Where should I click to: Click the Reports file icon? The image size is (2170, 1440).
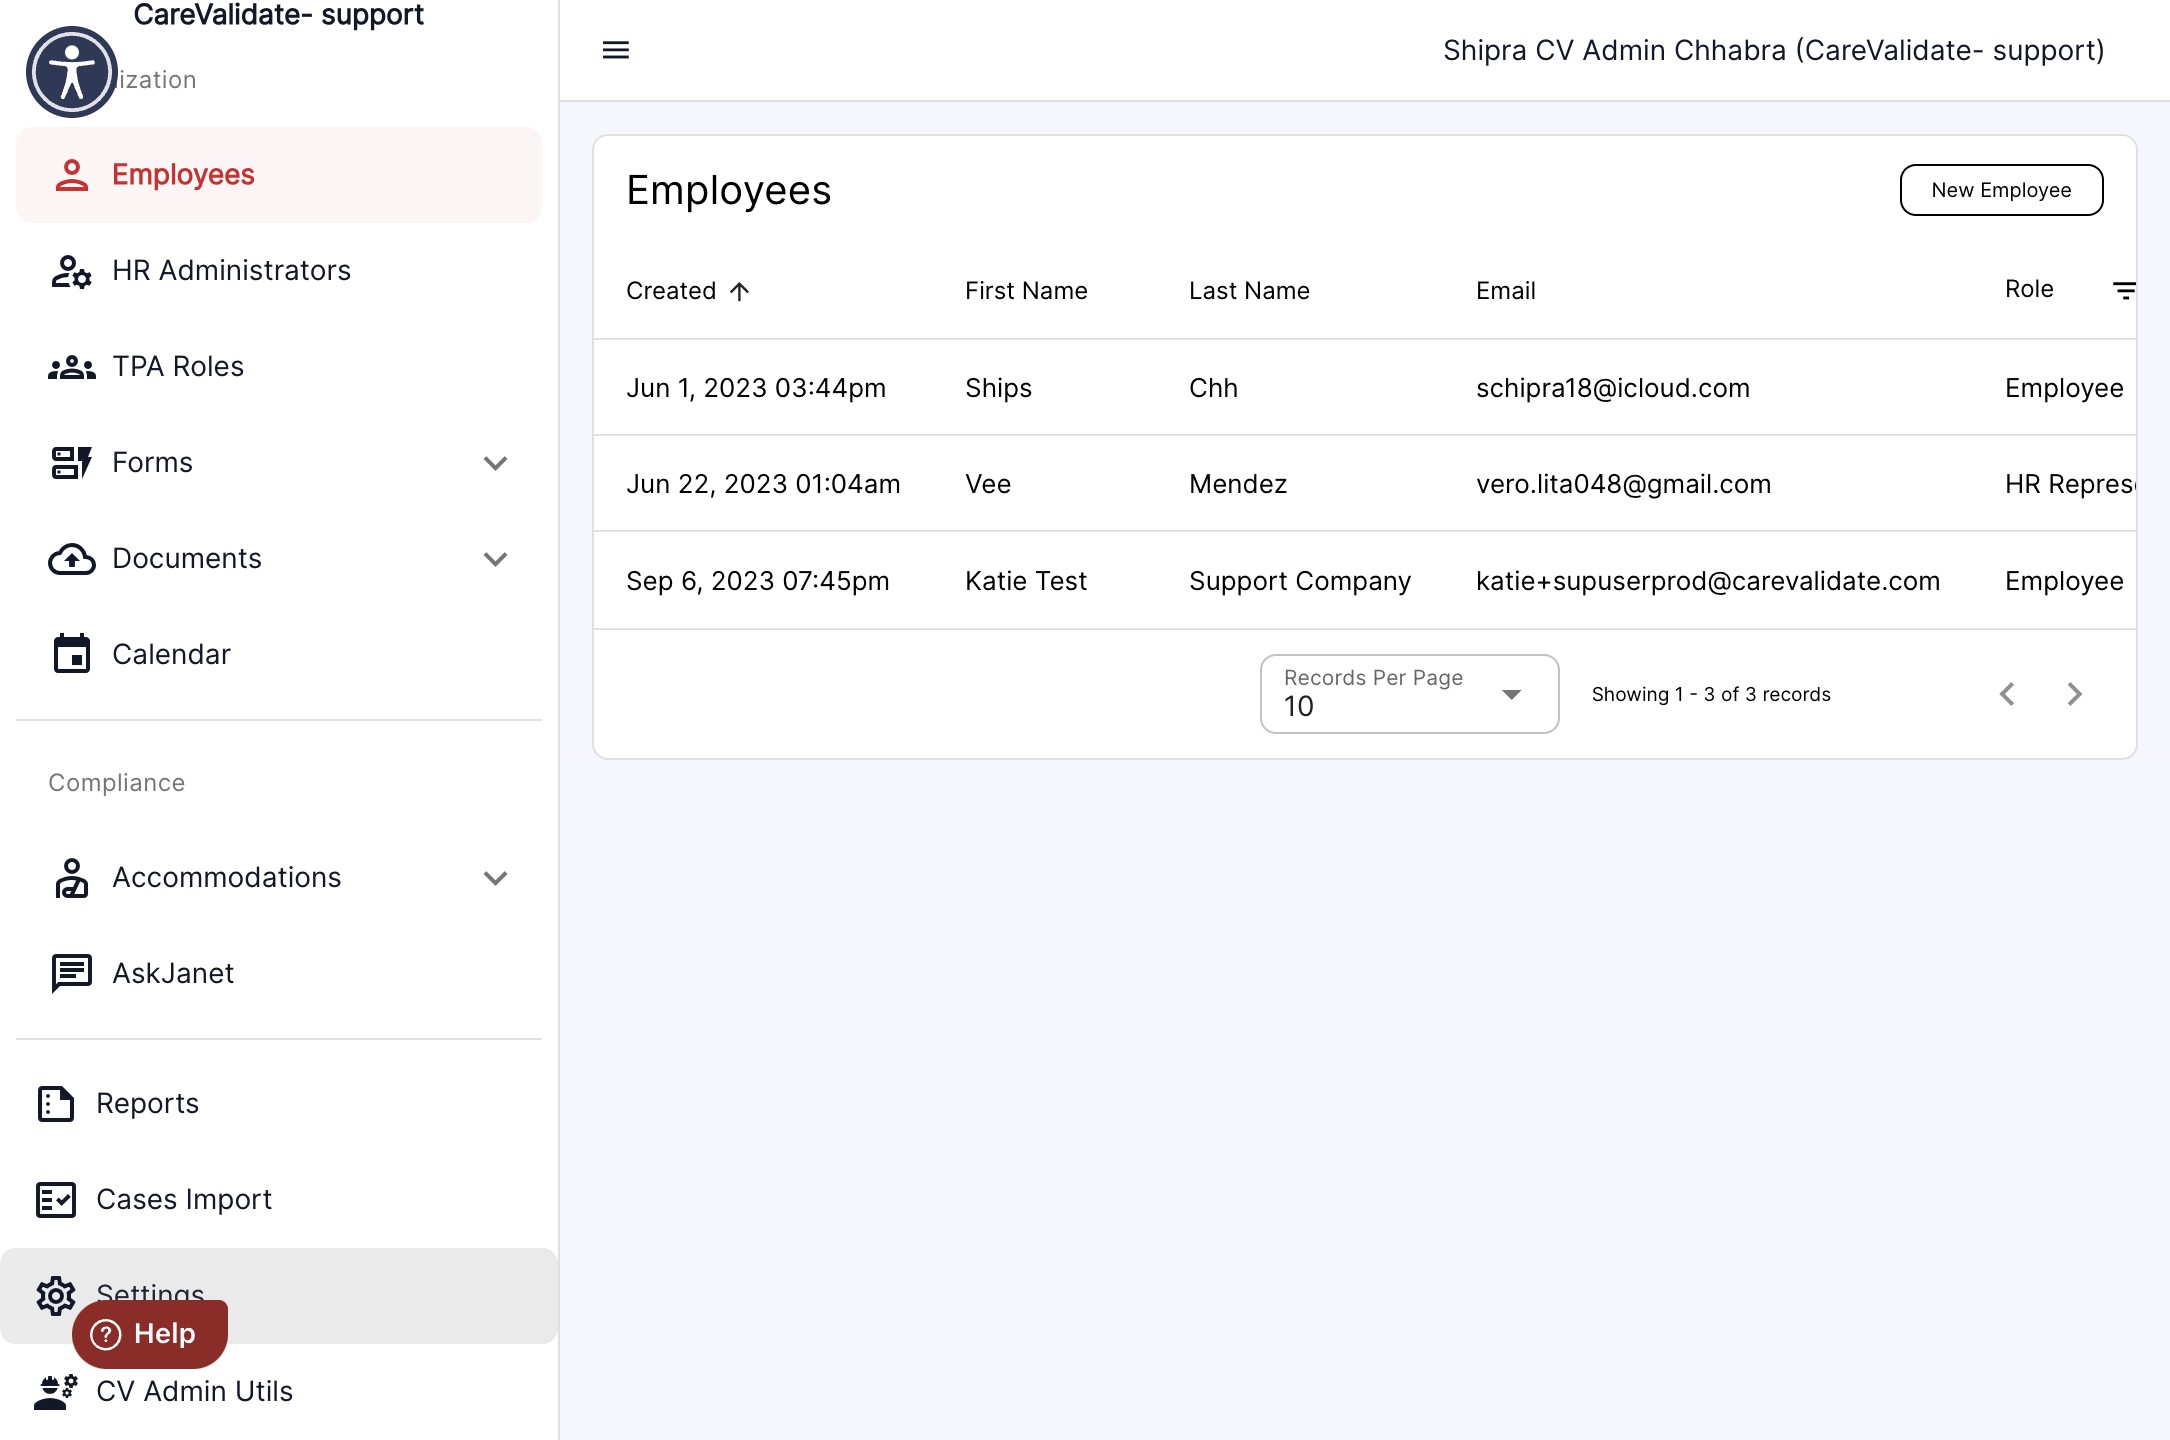[56, 1104]
